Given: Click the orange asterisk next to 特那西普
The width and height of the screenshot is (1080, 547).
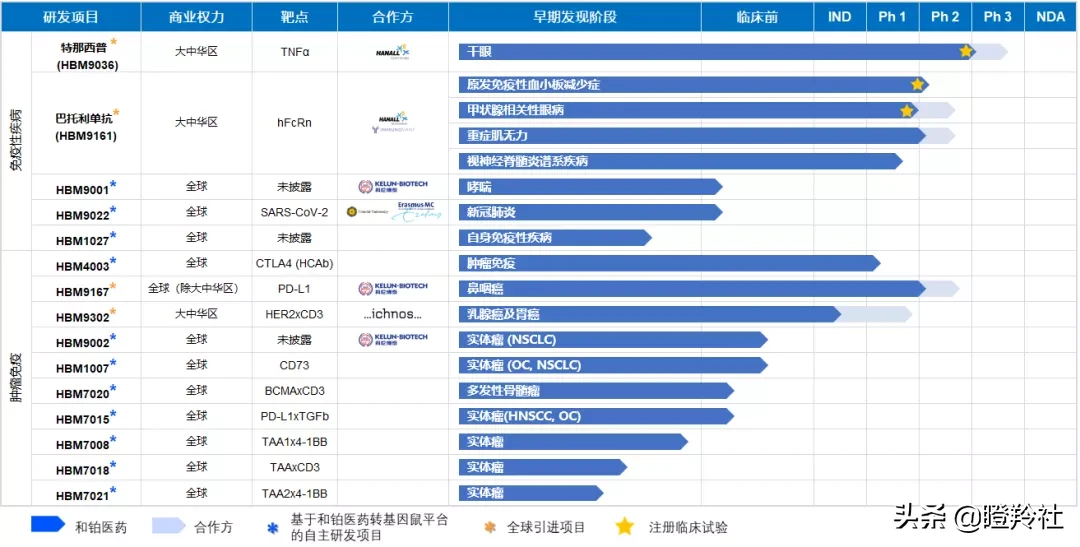Looking at the screenshot, I should click(x=114, y=42).
